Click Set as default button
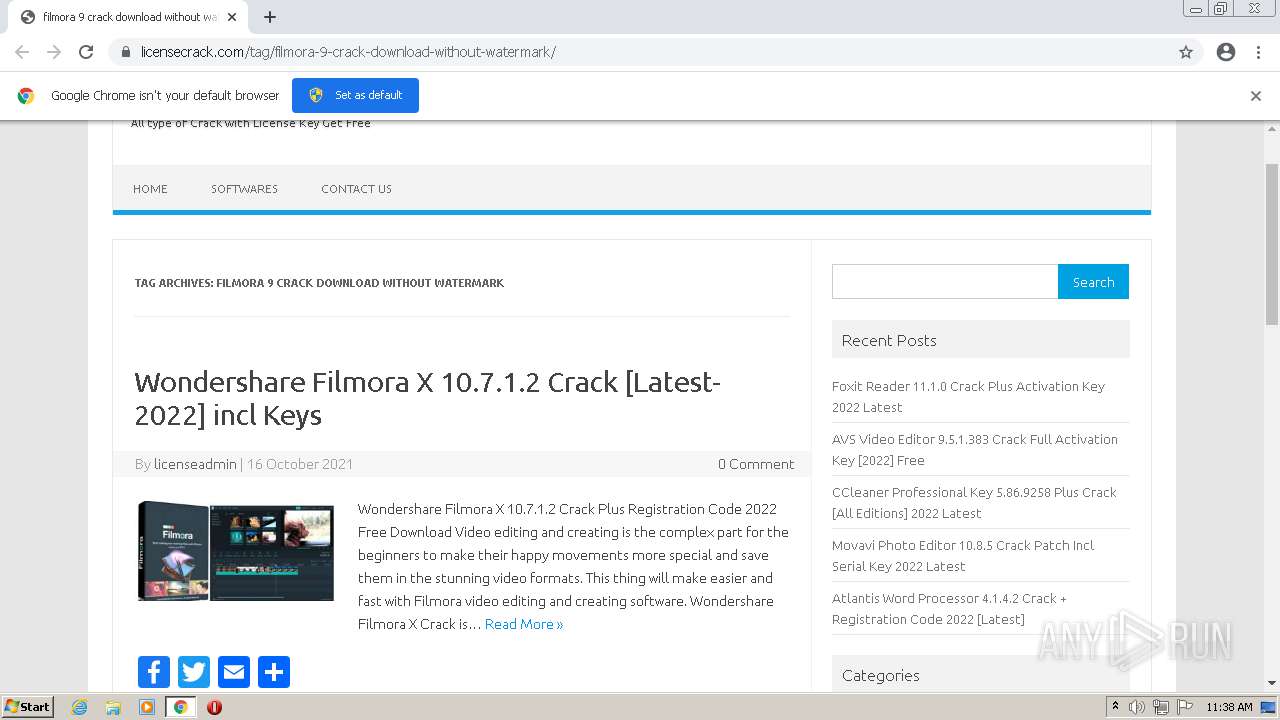This screenshot has width=1280, height=720. [x=355, y=95]
